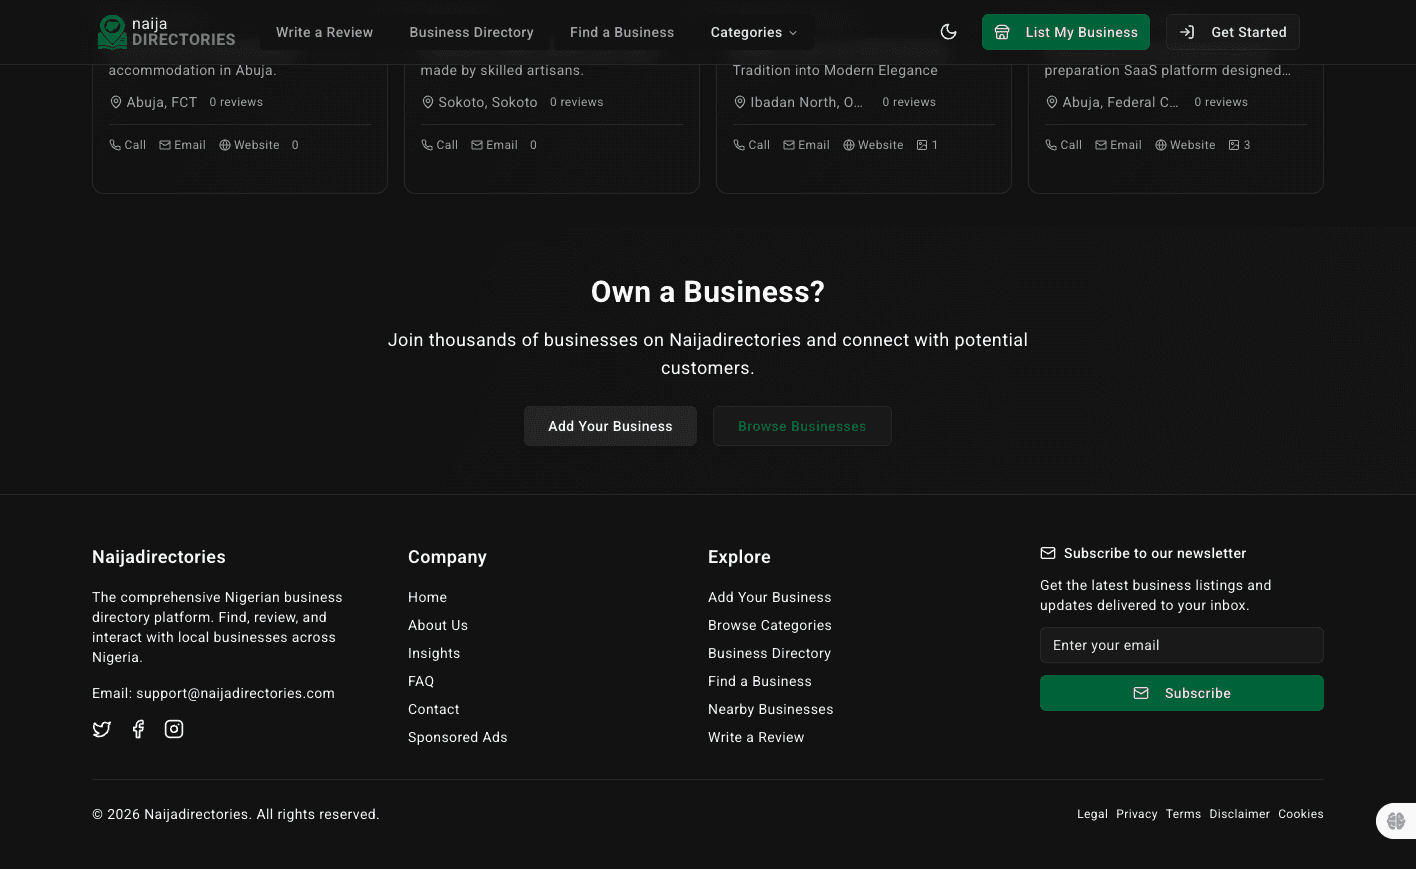
Task: Open the Instagram social icon
Action: pyautogui.click(x=174, y=729)
